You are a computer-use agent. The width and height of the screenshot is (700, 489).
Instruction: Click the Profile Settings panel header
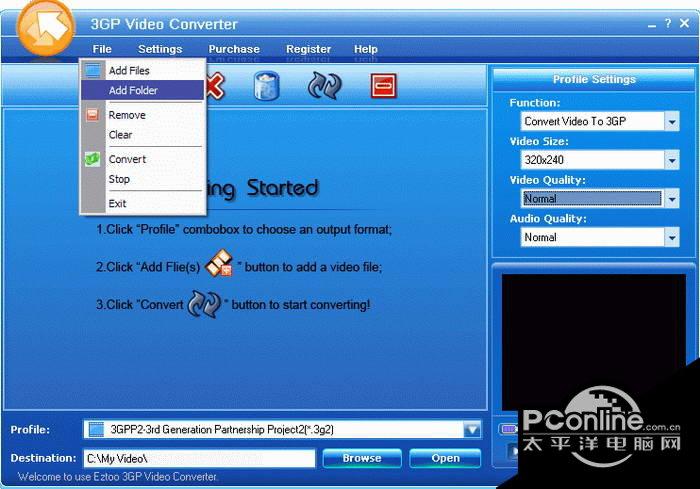(x=594, y=79)
